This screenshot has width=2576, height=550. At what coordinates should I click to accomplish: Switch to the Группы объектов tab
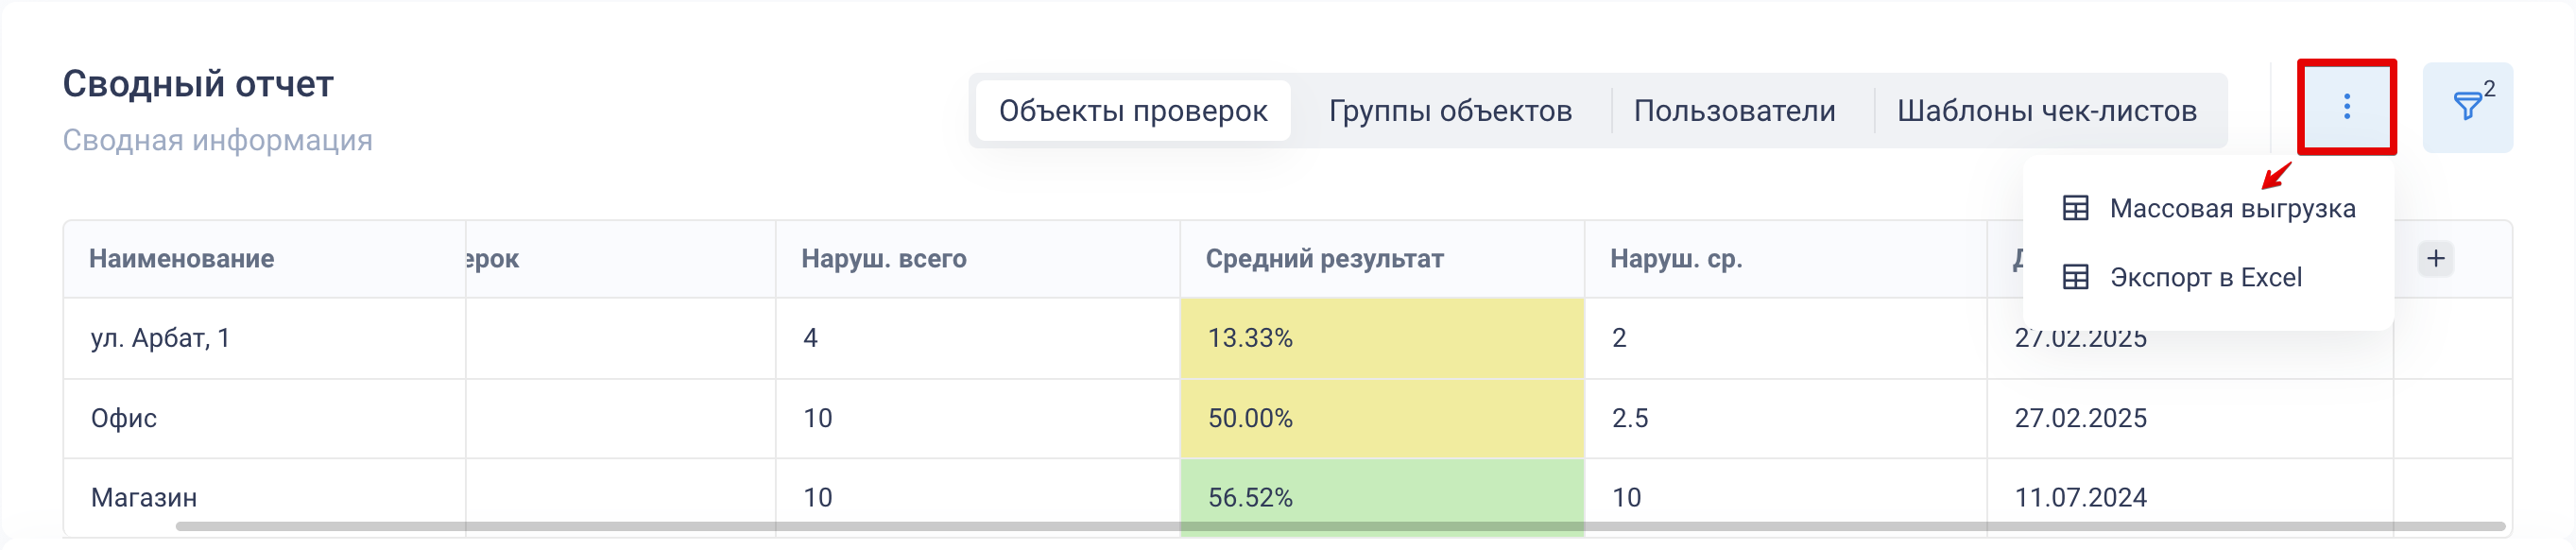pos(1450,111)
